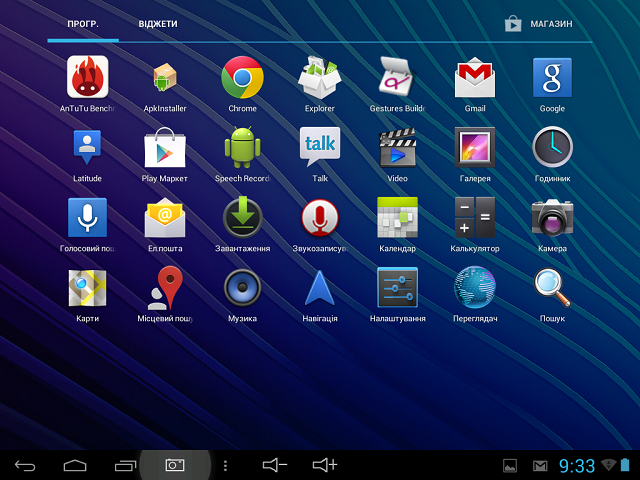Open the Карти maps app
The image size is (640, 480).
pyautogui.click(x=87, y=288)
